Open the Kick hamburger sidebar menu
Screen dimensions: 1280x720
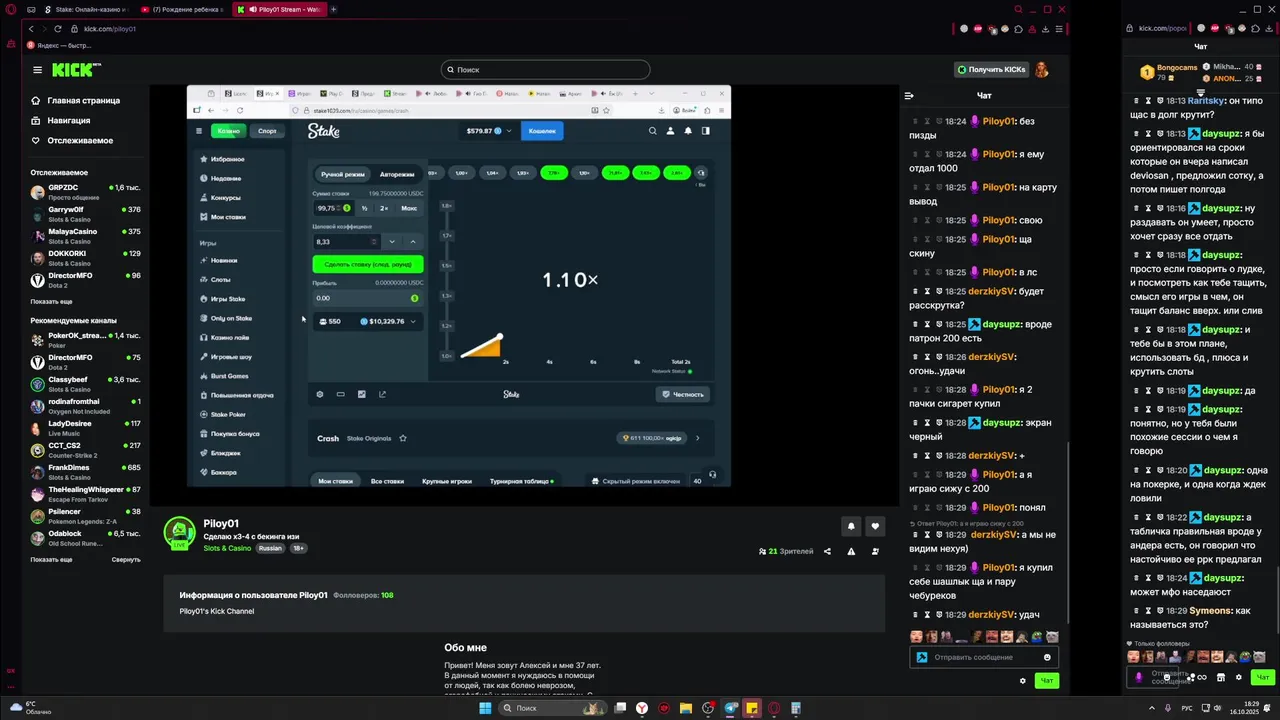tap(37, 70)
